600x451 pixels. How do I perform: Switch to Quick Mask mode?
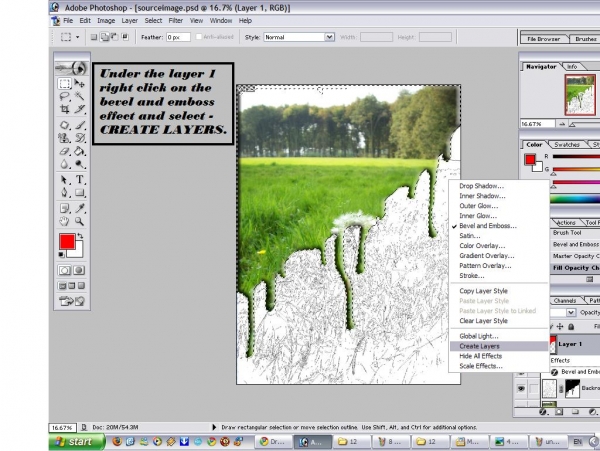[x=79, y=270]
